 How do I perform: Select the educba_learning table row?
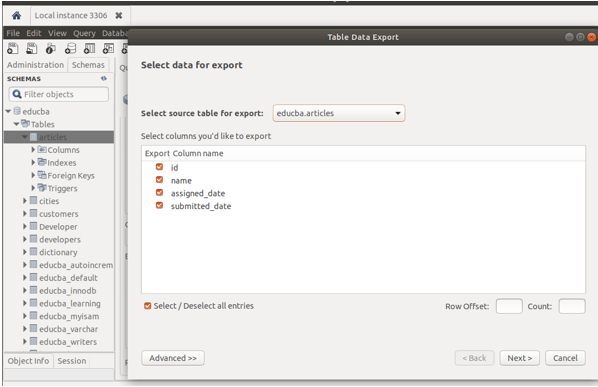pyautogui.click(x=59, y=303)
